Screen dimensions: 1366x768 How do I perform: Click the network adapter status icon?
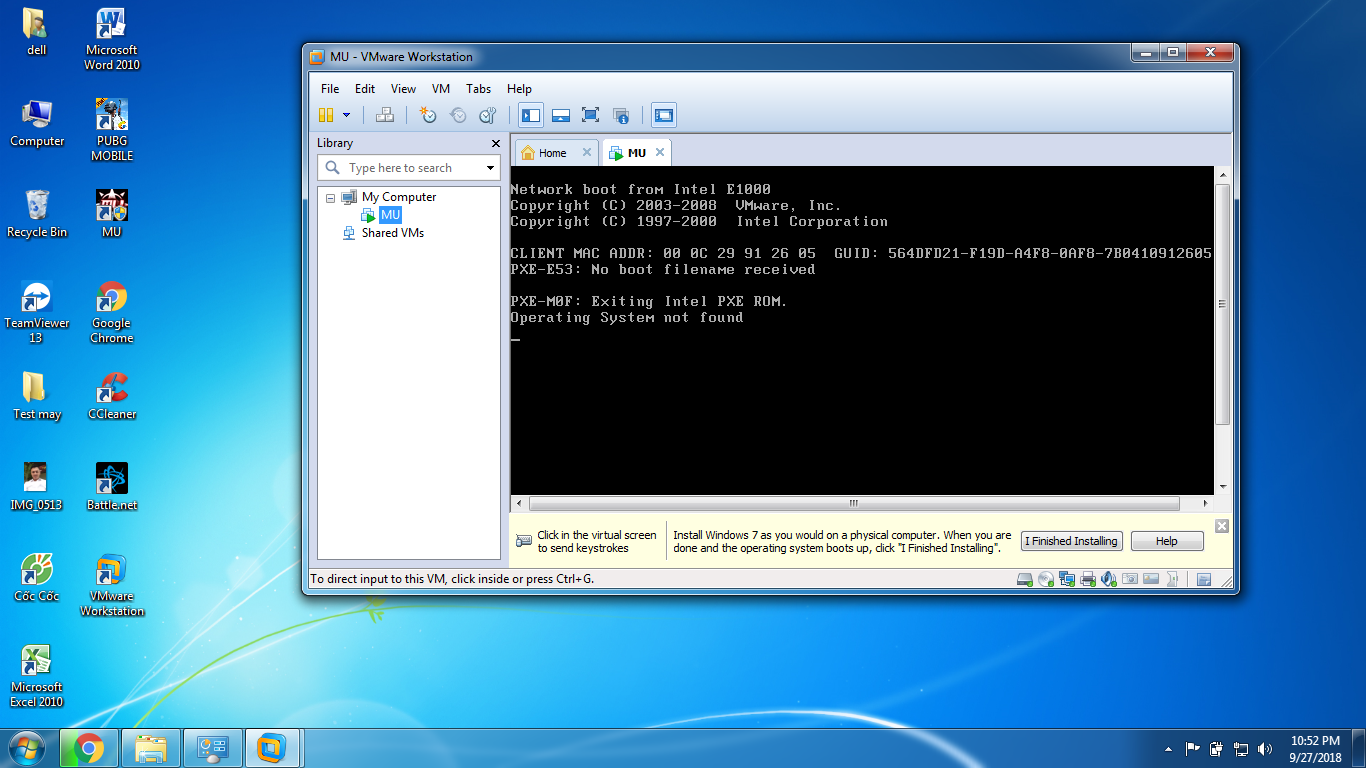point(1067,579)
